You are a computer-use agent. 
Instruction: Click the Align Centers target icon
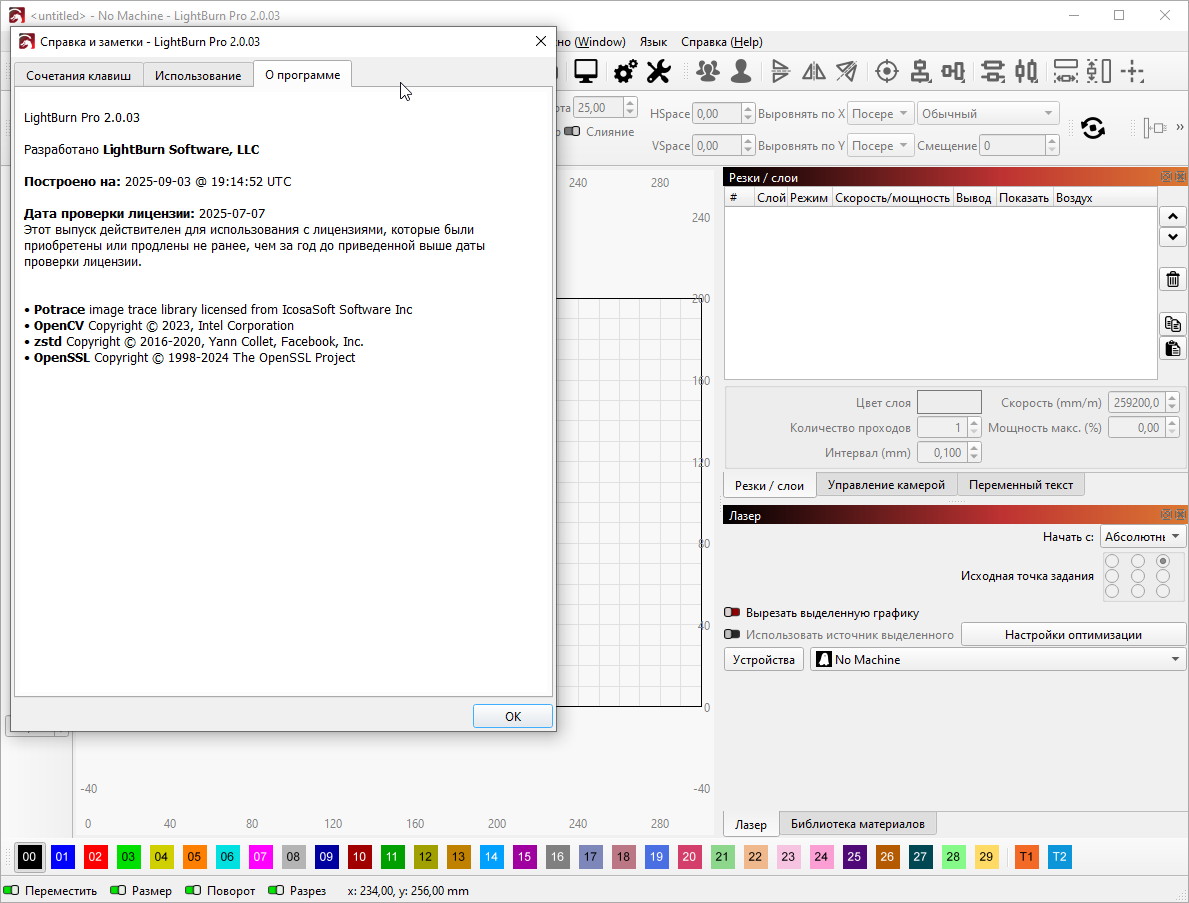[x=886, y=71]
